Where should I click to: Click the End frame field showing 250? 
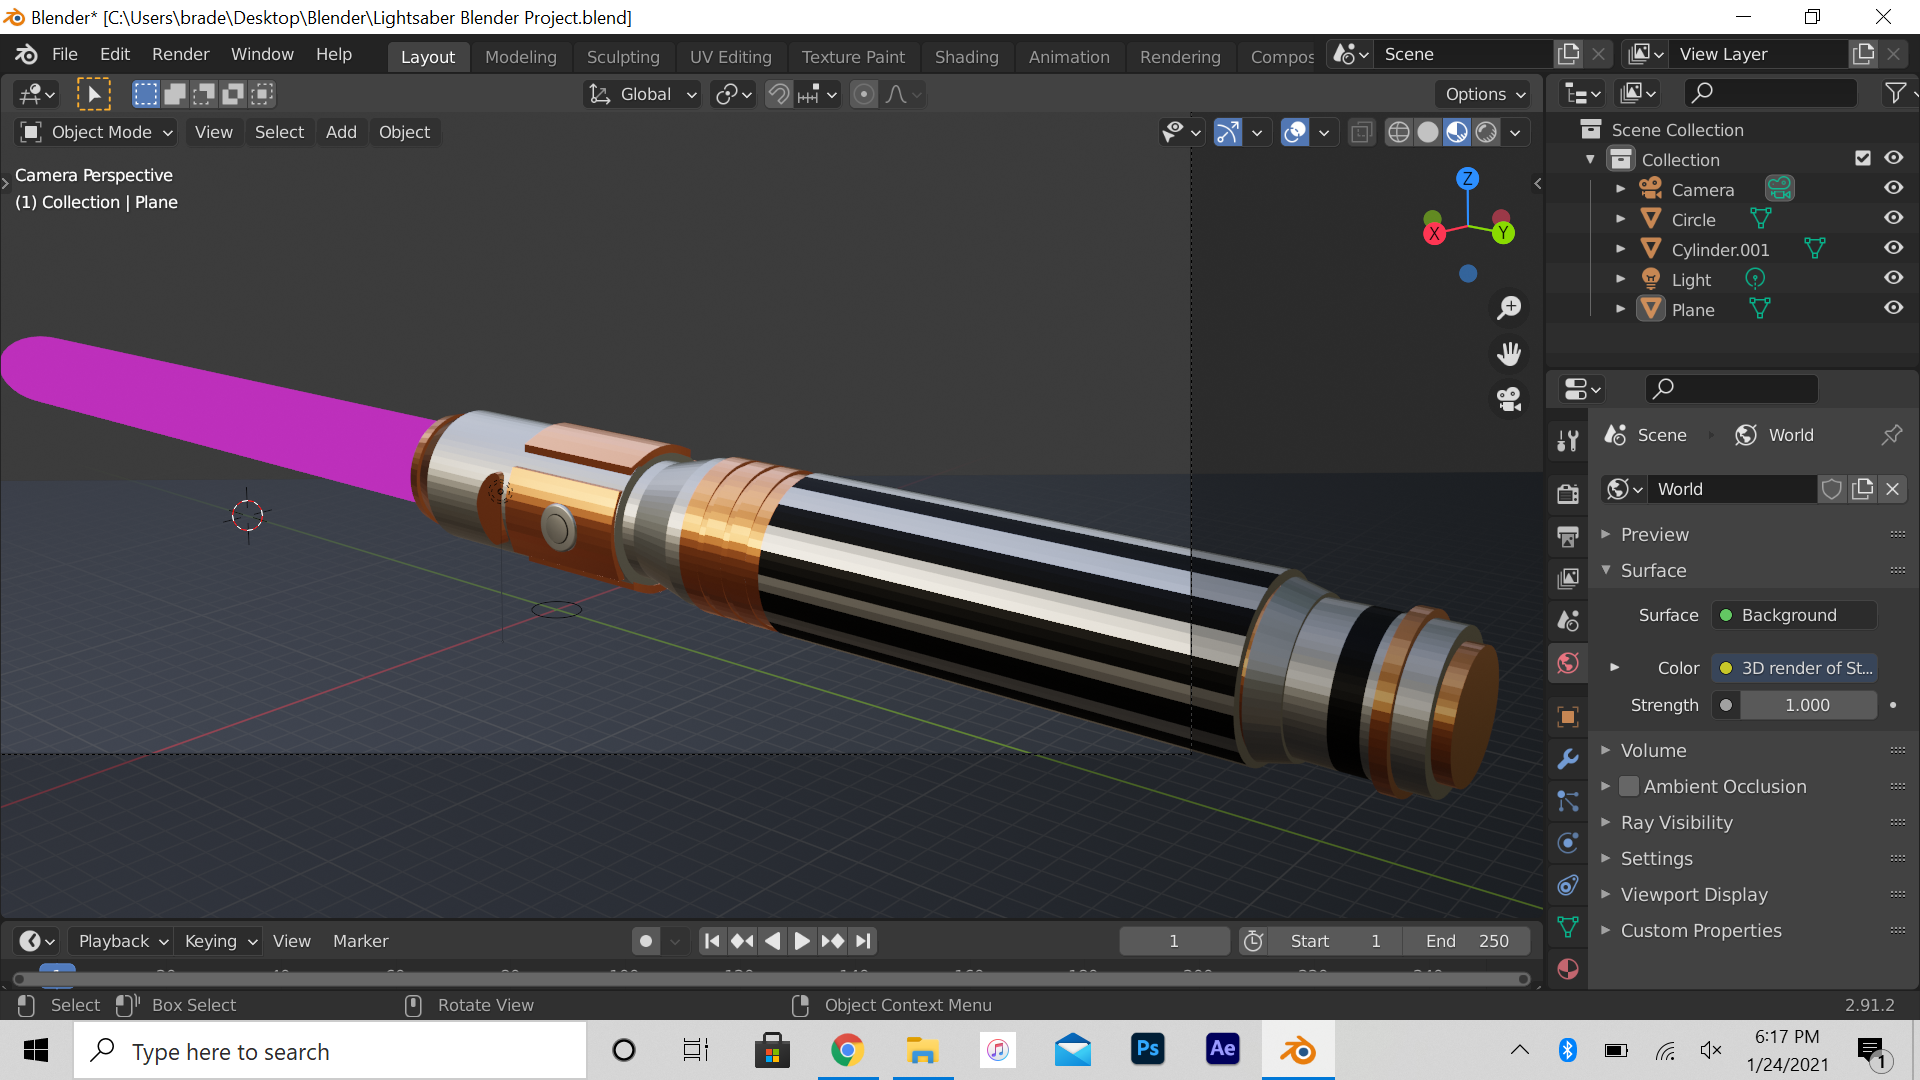coord(1465,941)
